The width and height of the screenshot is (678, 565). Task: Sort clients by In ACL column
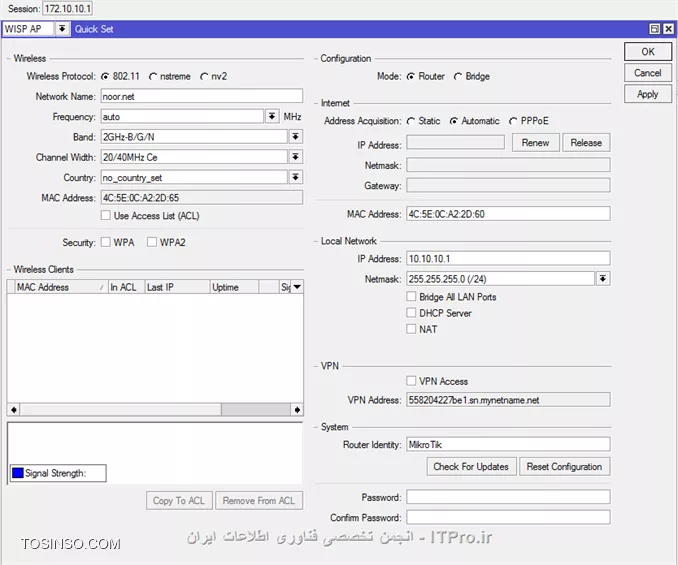(x=126, y=287)
